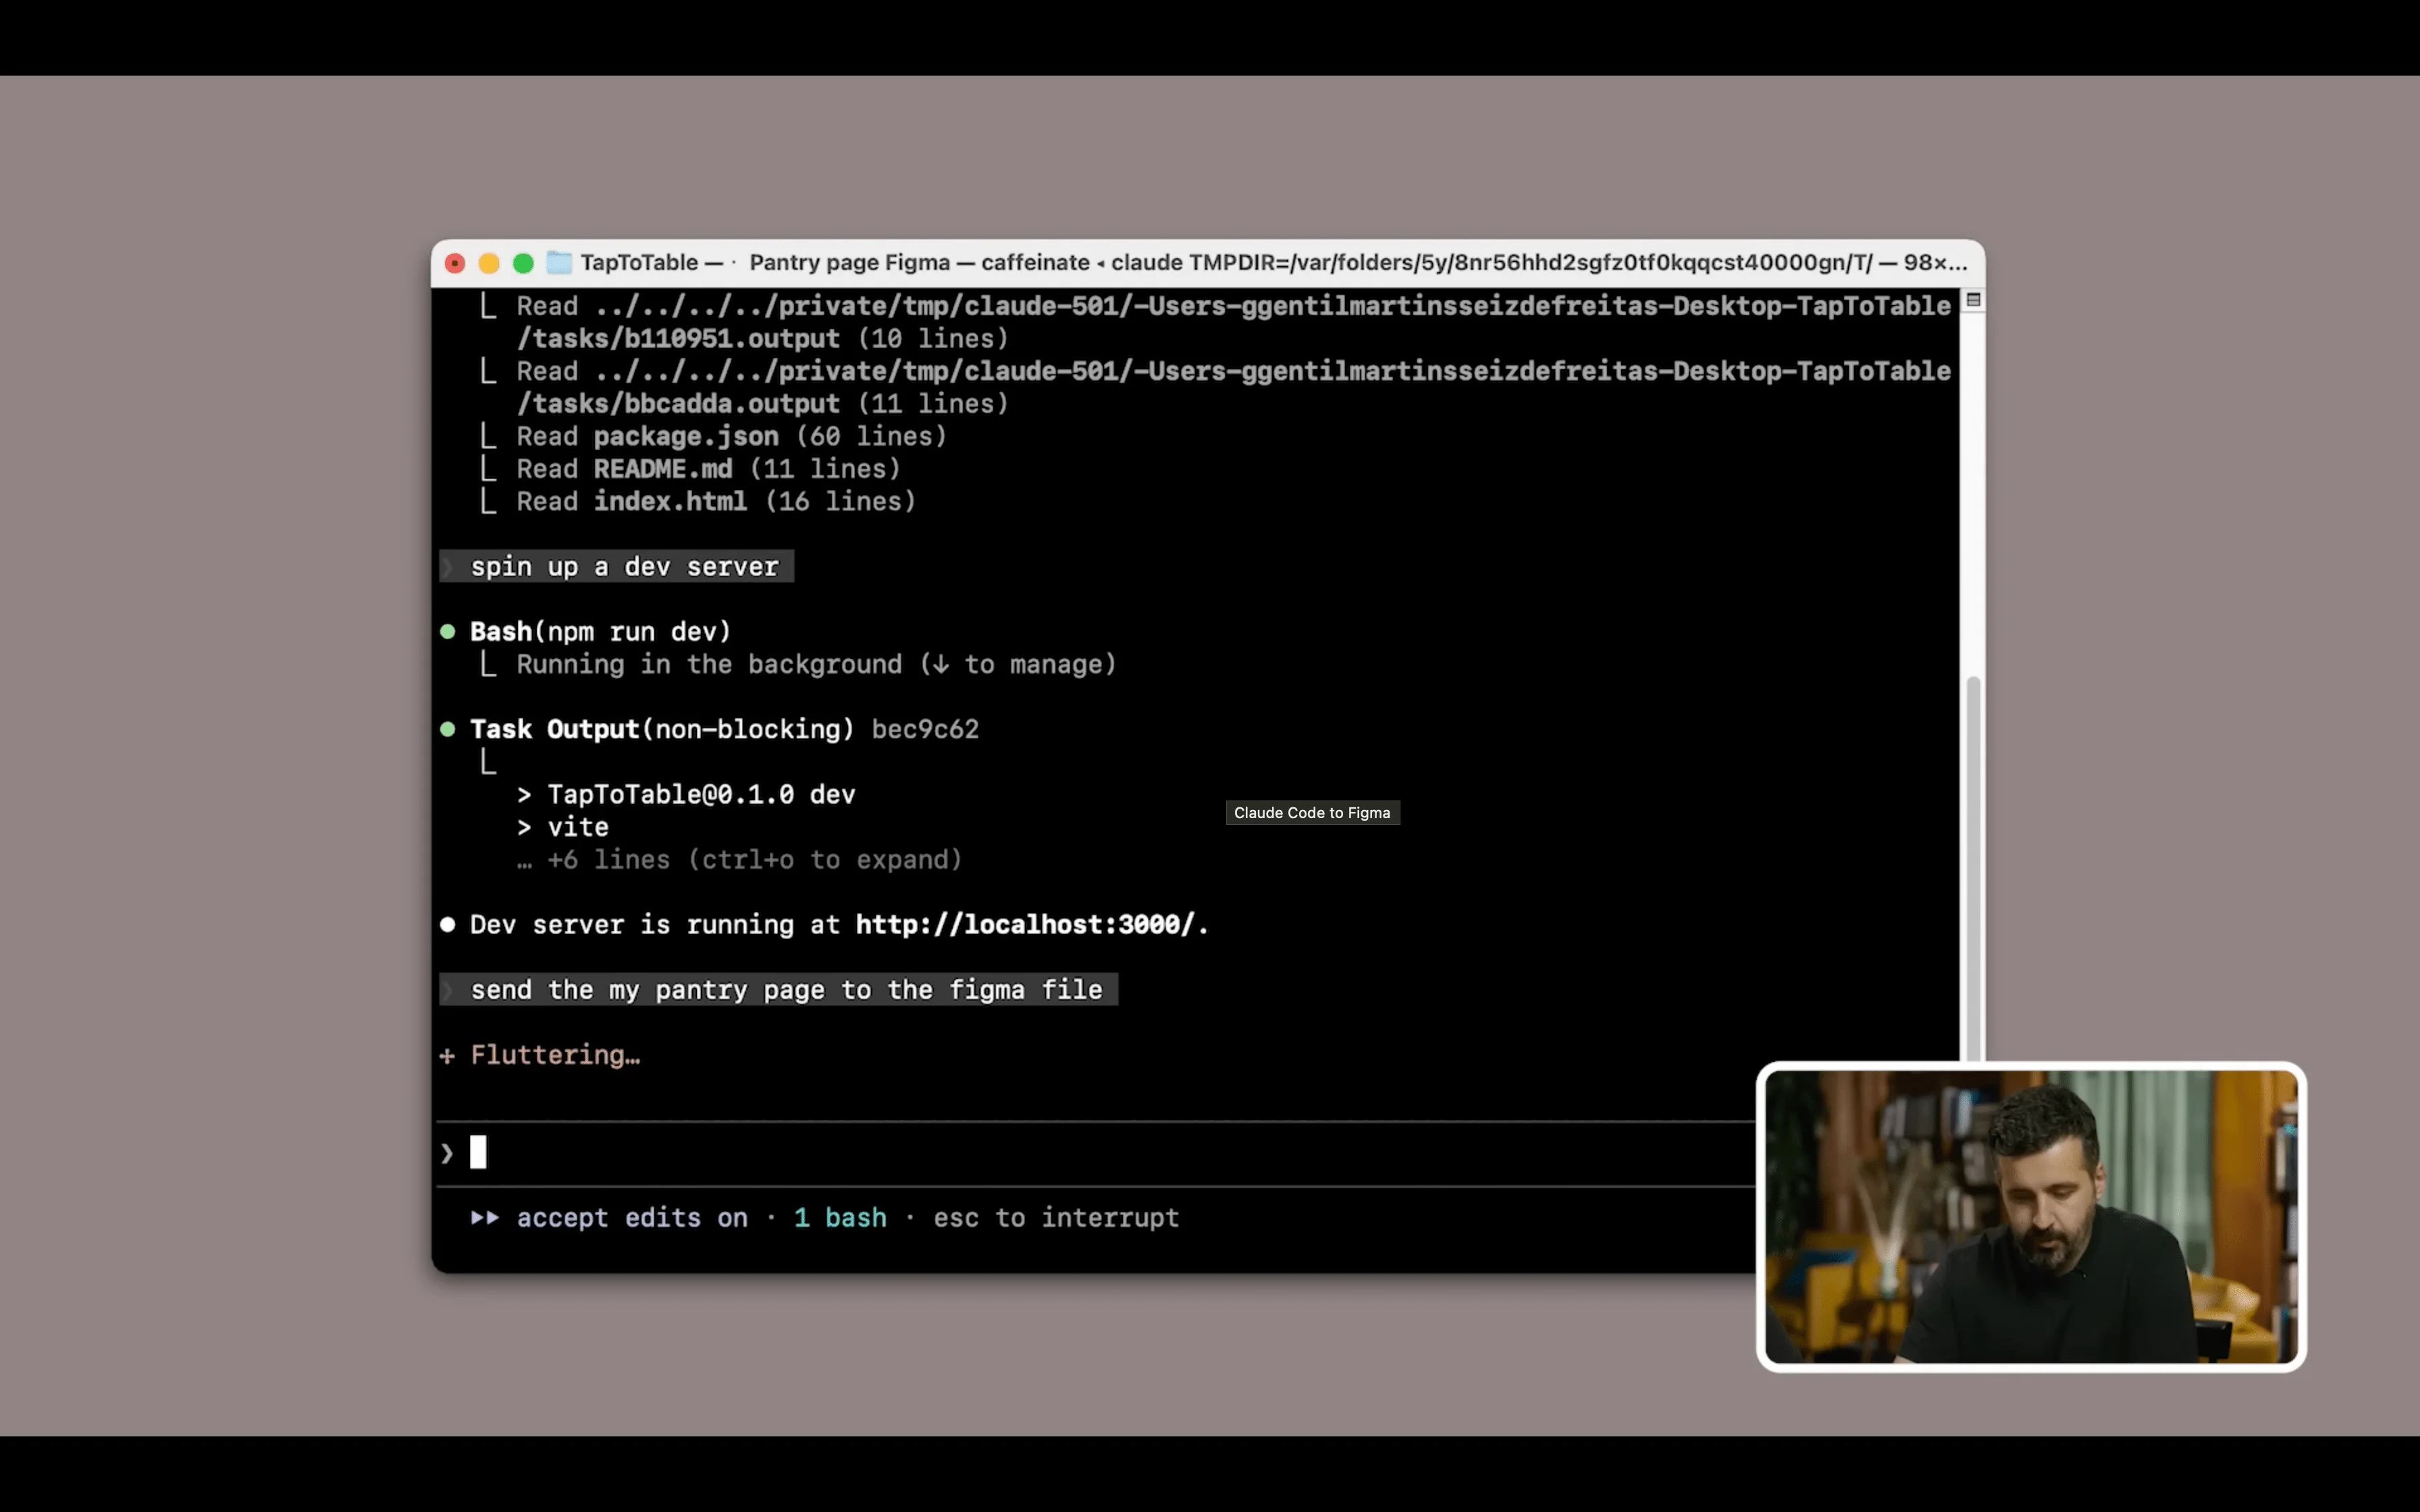2420x1512 pixels.
Task: Click the double-arrow accept edits icon
Action: point(485,1218)
